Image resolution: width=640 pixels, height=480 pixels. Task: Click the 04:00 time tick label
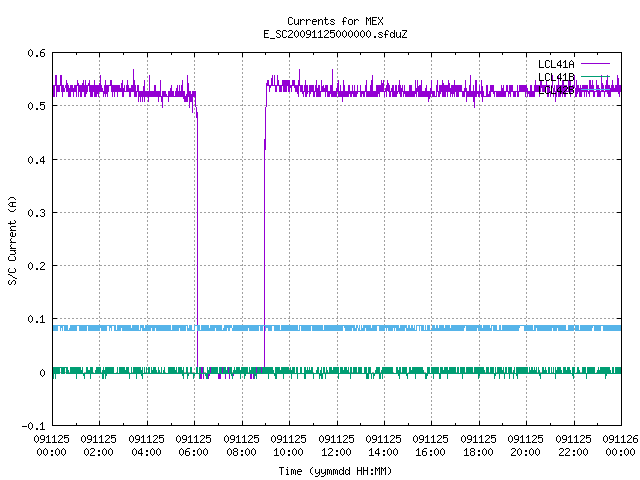(146, 452)
